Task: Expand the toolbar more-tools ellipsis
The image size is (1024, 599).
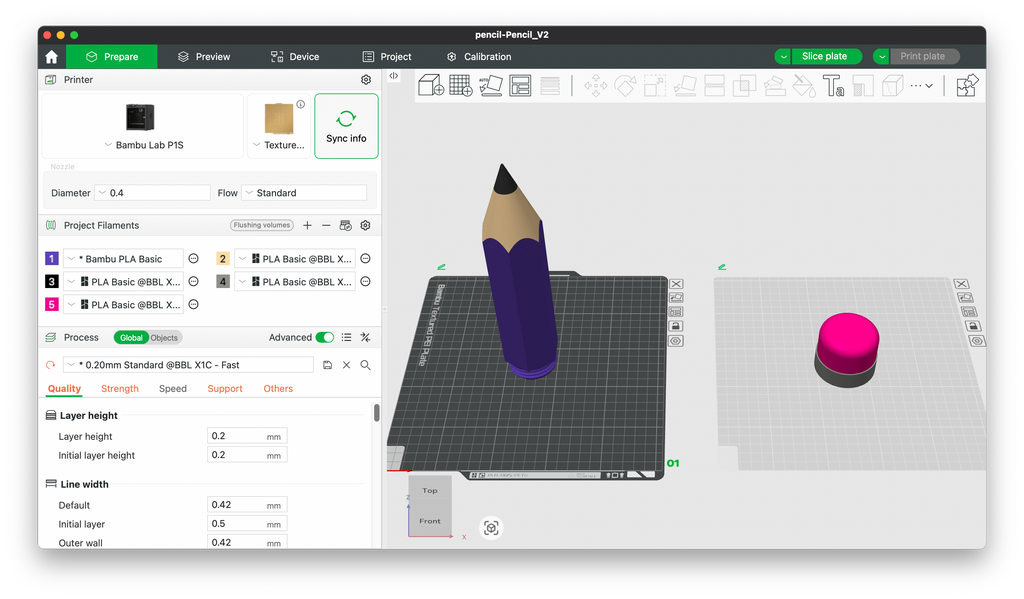Action: [x=921, y=86]
